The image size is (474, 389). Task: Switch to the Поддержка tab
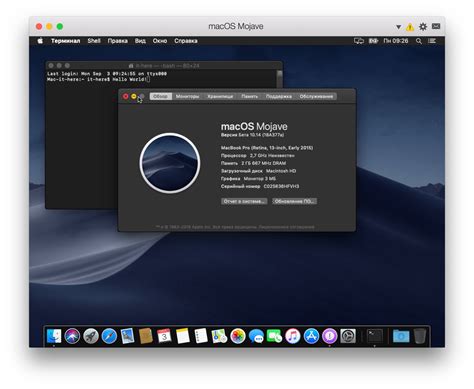279,96
